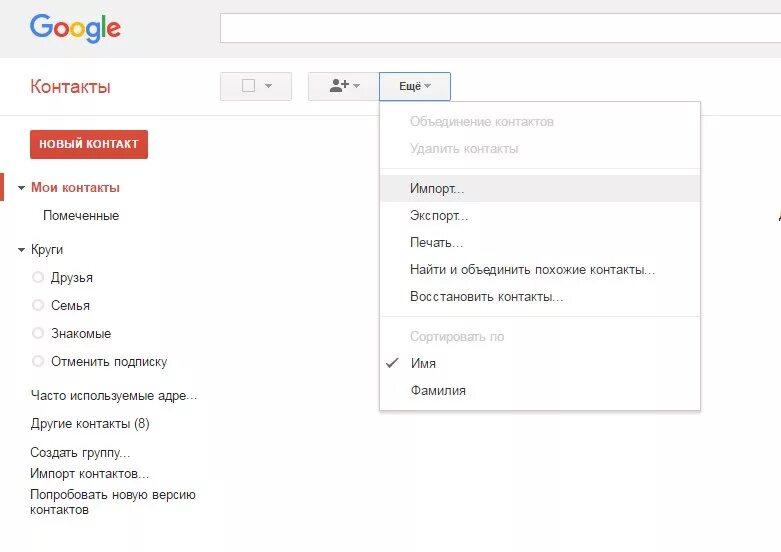Open Другие контакты (8)
781x552 pixels.
pyautogui.click(x=90, y=424)
